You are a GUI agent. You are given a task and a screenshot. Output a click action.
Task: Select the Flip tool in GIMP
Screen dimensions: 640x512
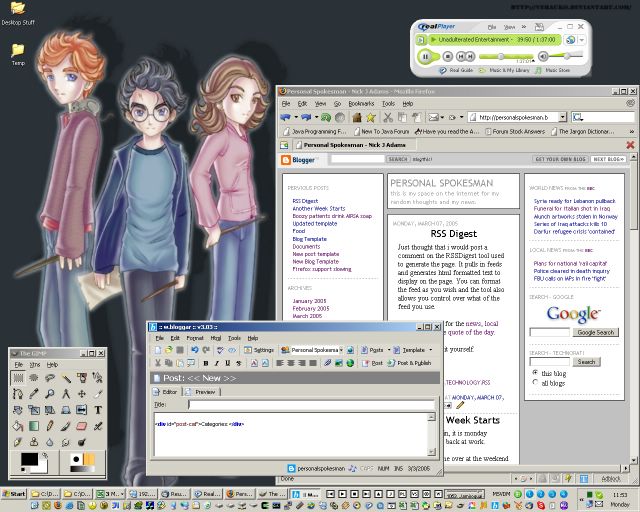82,410
